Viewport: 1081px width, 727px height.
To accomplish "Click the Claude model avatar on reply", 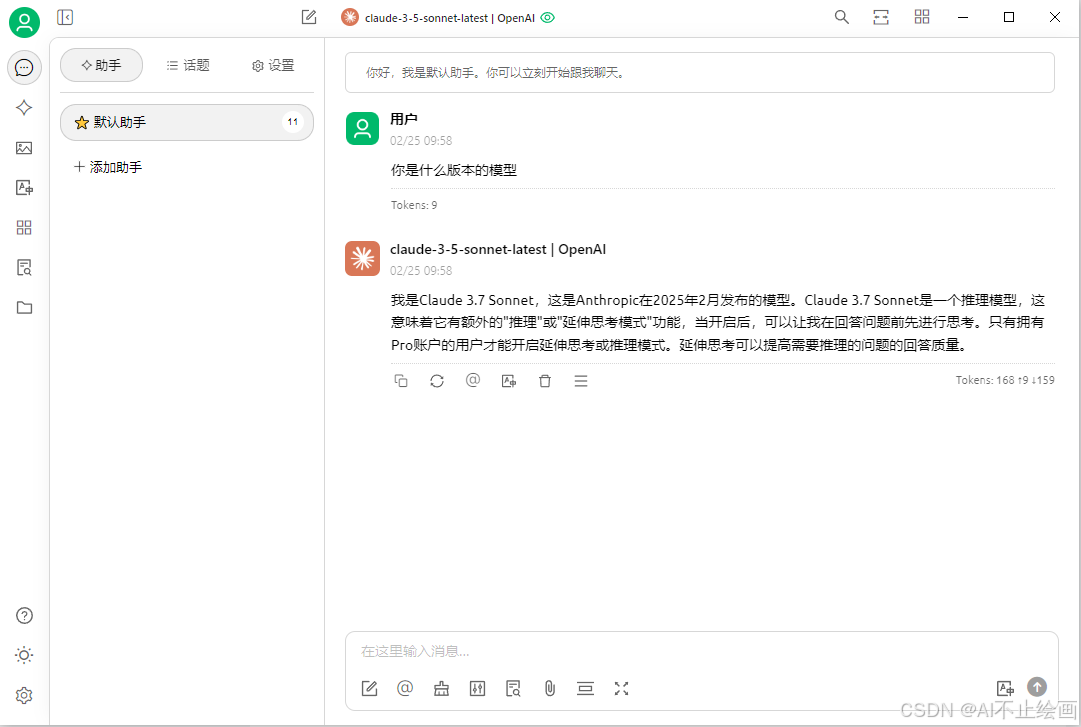I will tap(363, 258).
